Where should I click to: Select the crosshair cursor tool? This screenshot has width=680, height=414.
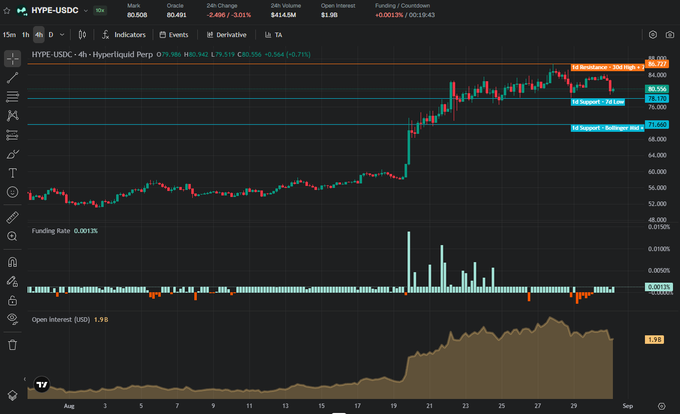click(x=13, y=59)
